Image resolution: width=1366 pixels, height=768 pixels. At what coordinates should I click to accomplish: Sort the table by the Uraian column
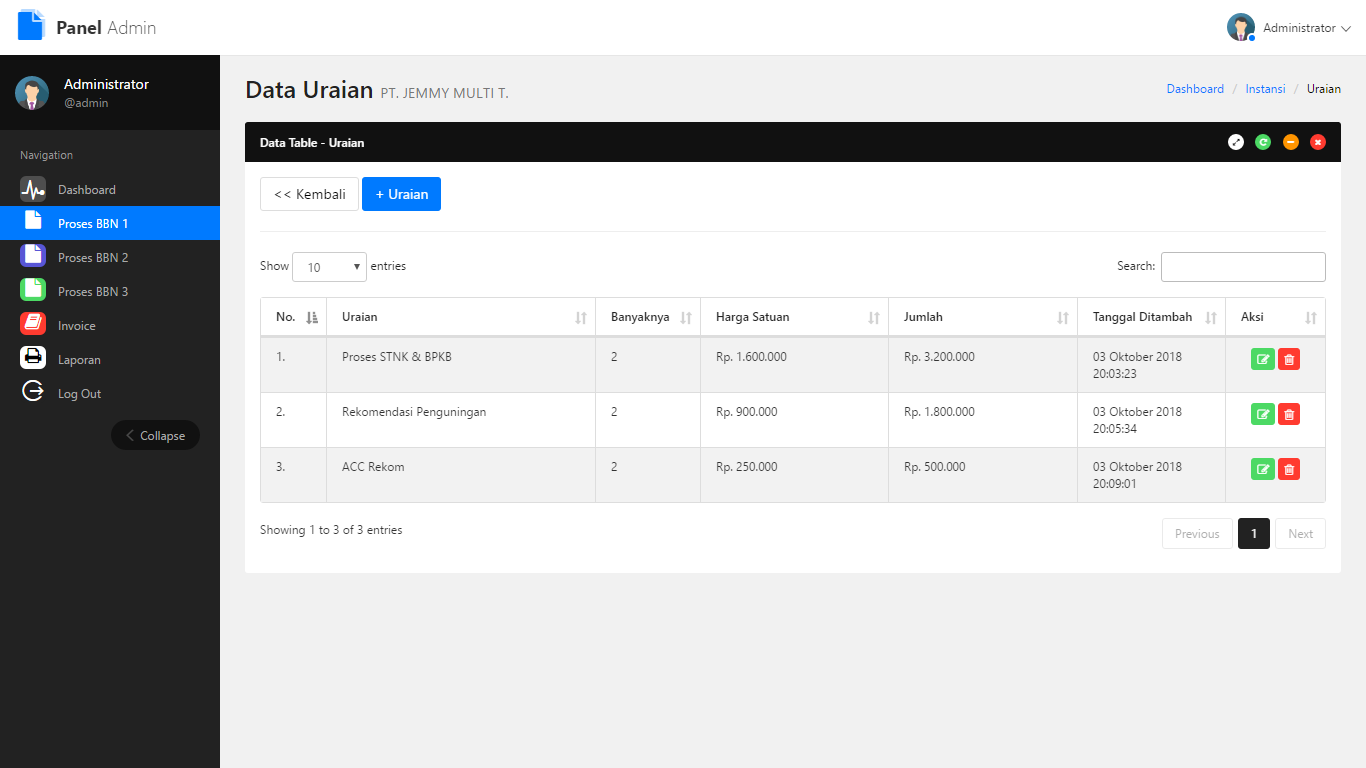tap(460, 317)
